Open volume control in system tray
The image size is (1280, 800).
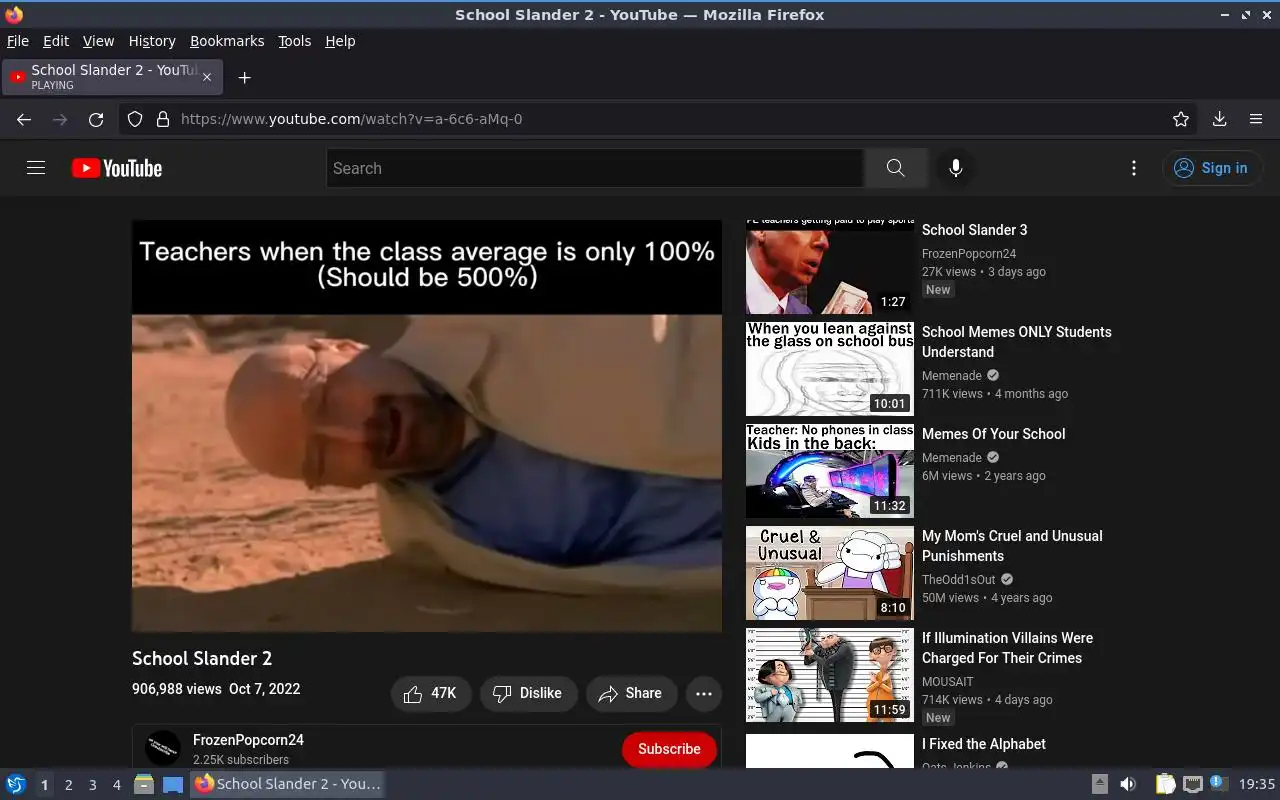1127,784
